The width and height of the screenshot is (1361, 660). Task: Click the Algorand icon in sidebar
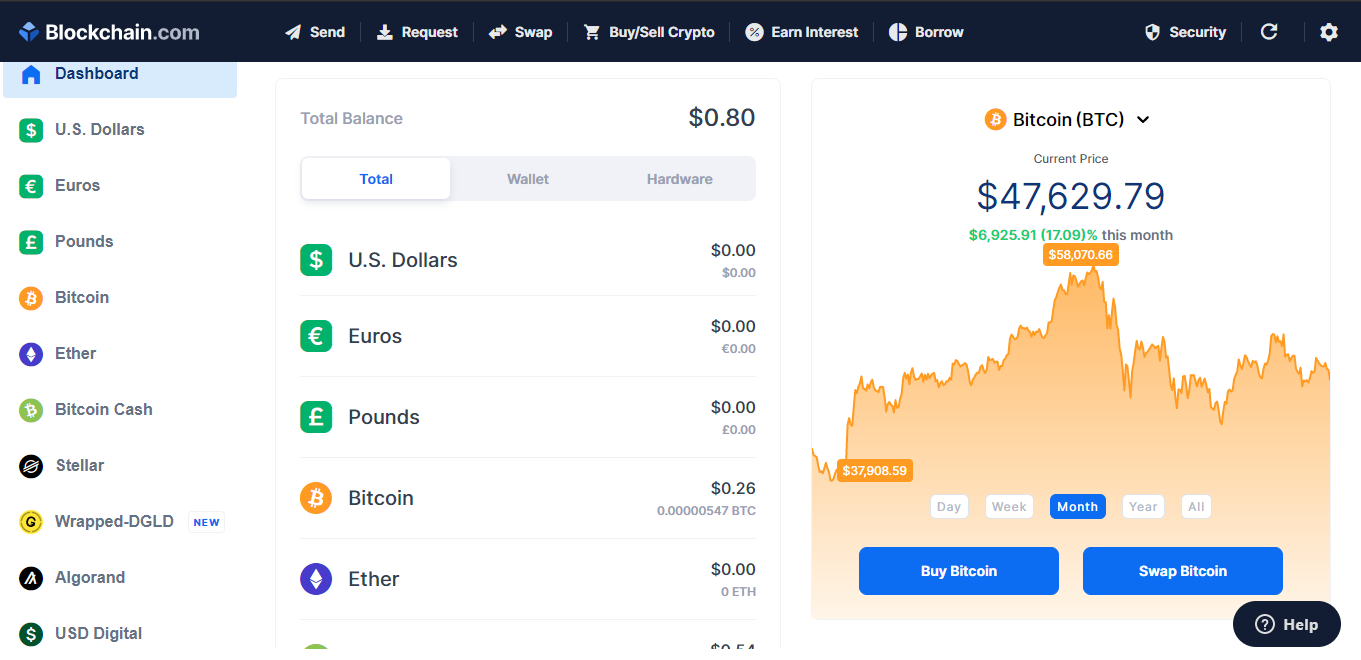[31, 578]
